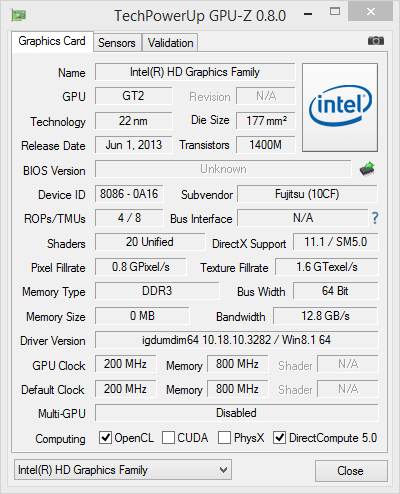Image resolution: width=400 pixels, height=494 pixels.
Task: Click the Name field showing Intel(R) HD Graphics
Action: [195, 72]
